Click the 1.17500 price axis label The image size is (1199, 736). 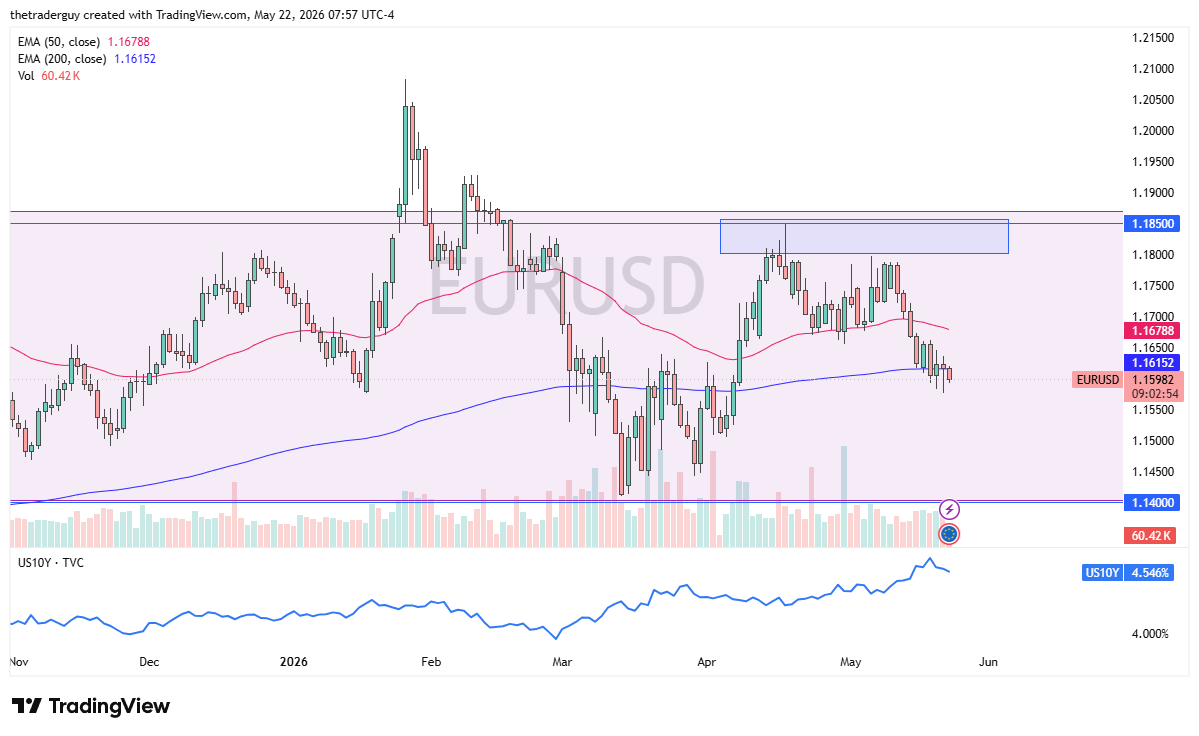[1152, 286]
